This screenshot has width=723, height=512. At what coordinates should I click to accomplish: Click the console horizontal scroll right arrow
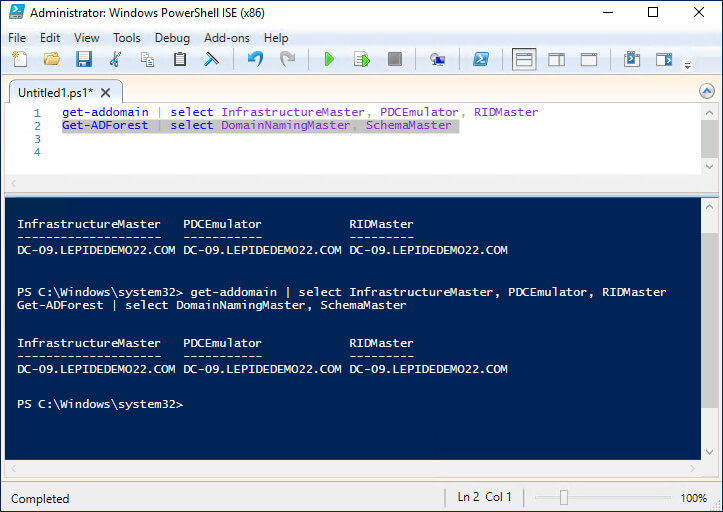coord(692,469)
